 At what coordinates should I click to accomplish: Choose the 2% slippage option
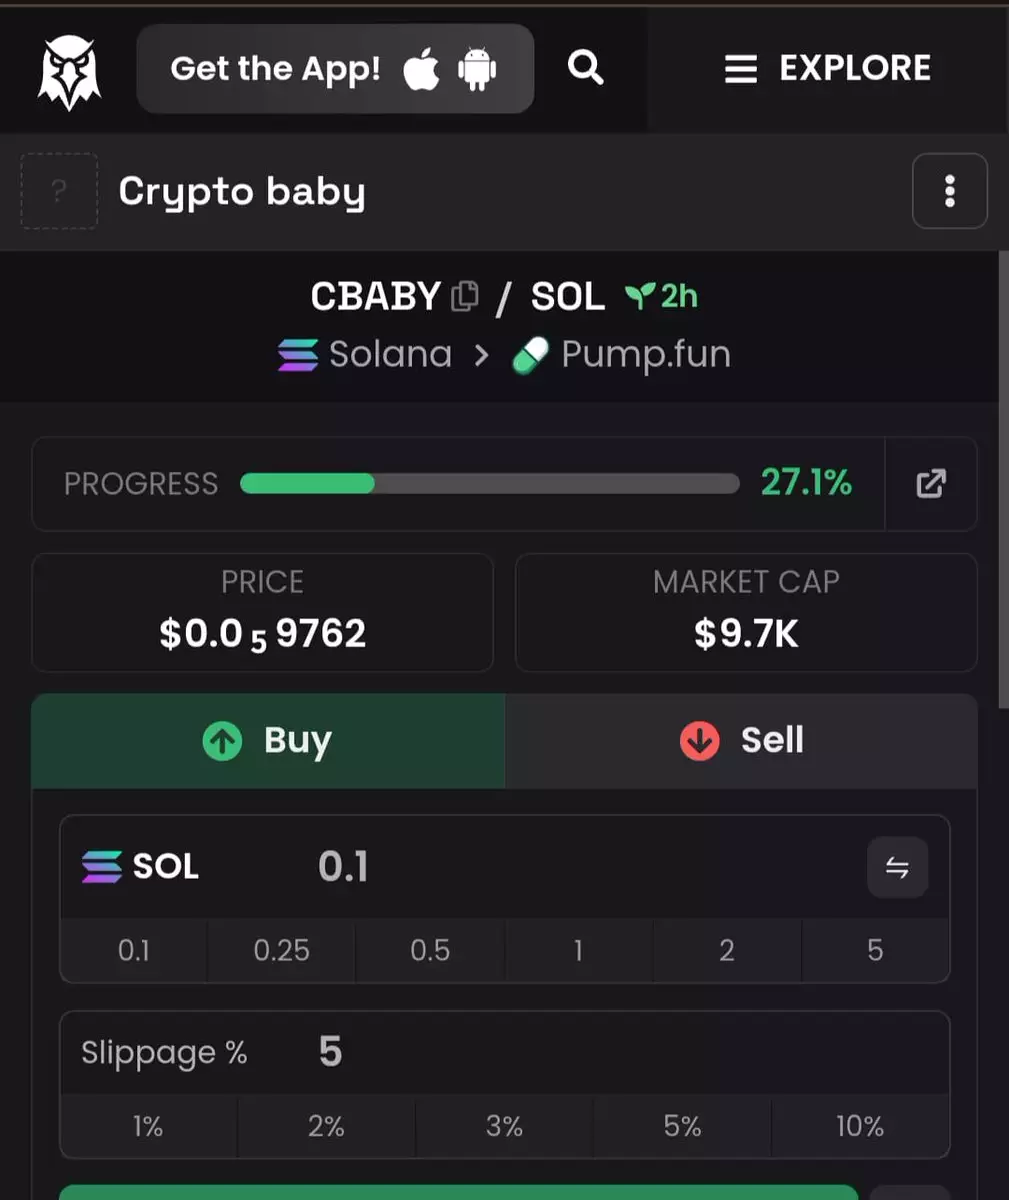point(326,1127)
